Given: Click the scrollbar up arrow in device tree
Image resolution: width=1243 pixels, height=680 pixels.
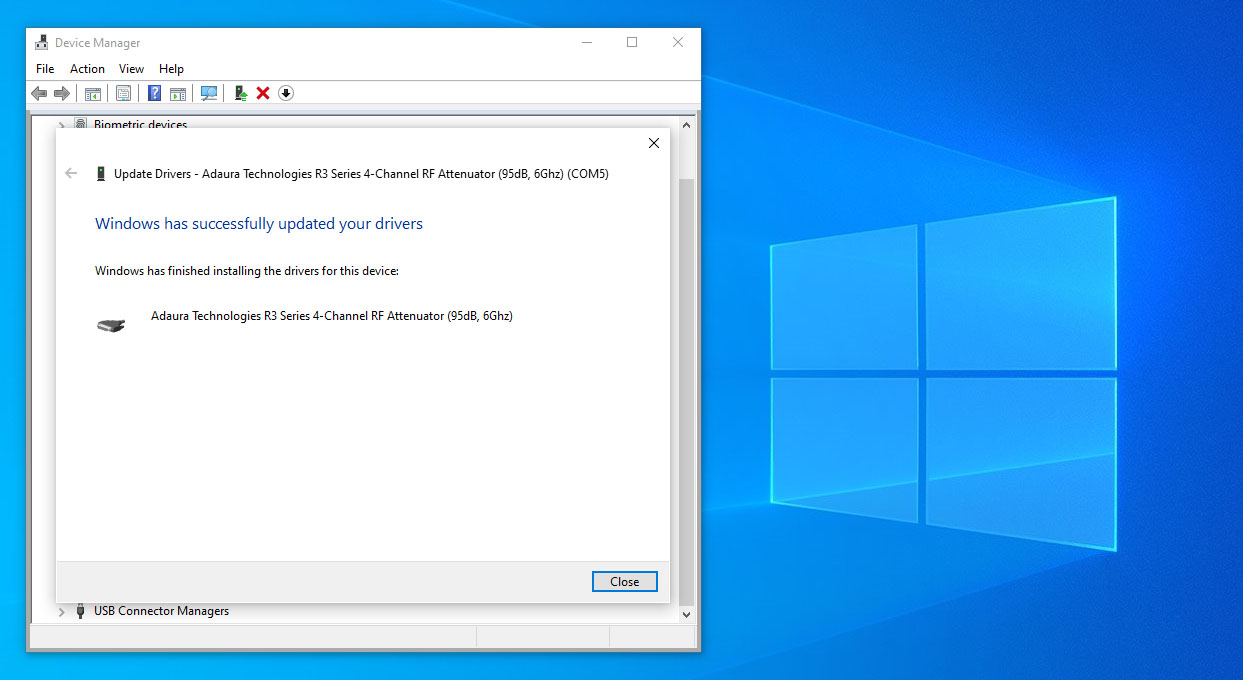Looking at the screenshot, I should [x=686, y=125].
